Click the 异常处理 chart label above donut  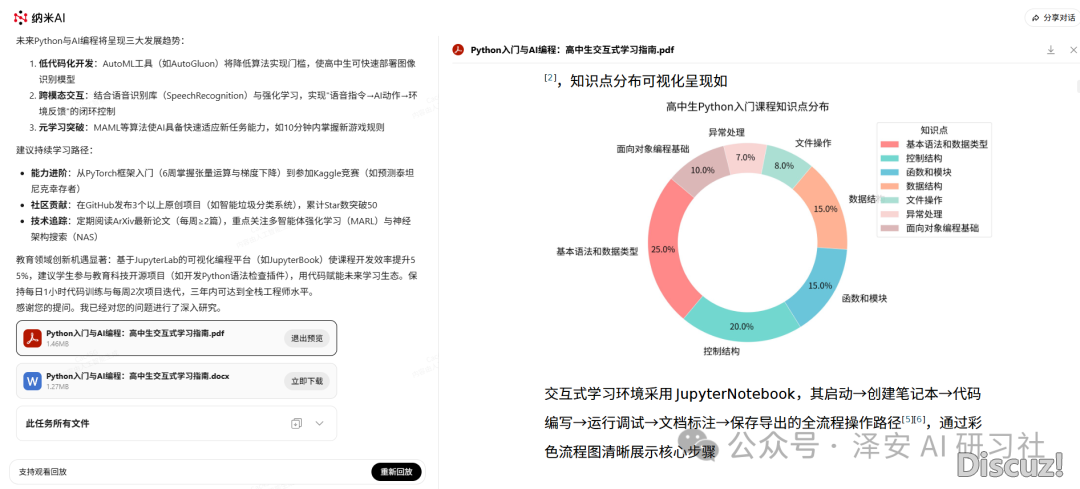click(726, 132)
